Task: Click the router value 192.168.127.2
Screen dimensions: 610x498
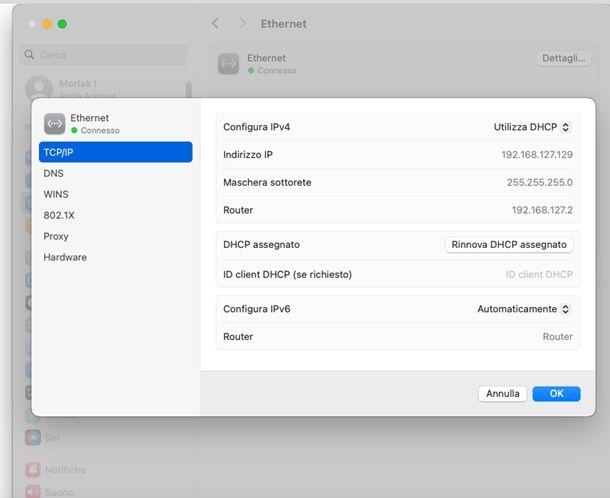Action: (x=542, y=210)
